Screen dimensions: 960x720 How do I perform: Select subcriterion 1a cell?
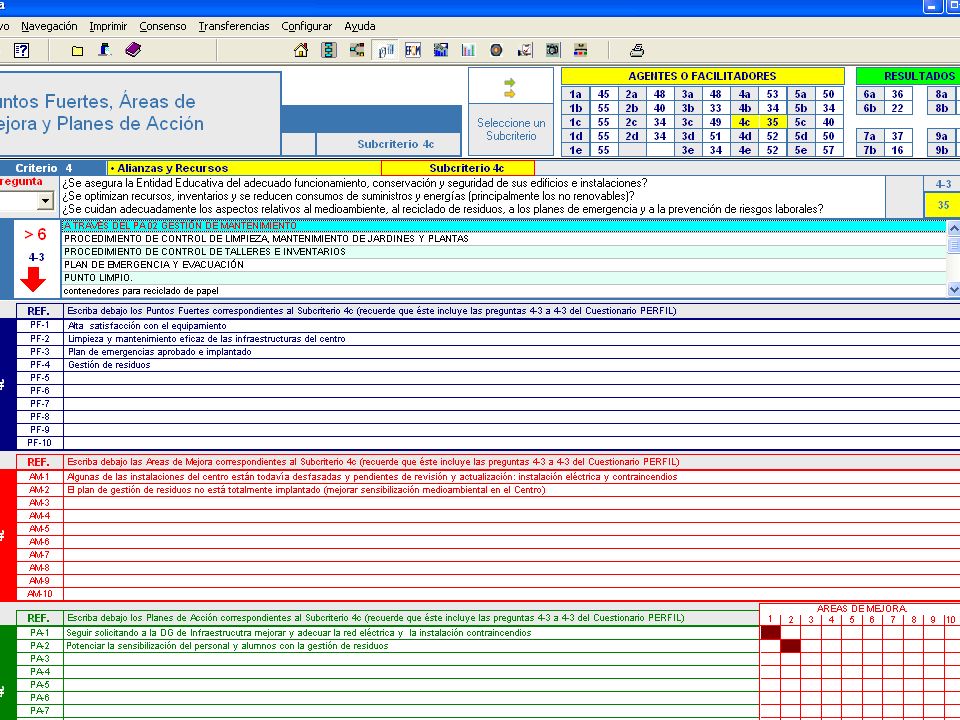(576, 94)
